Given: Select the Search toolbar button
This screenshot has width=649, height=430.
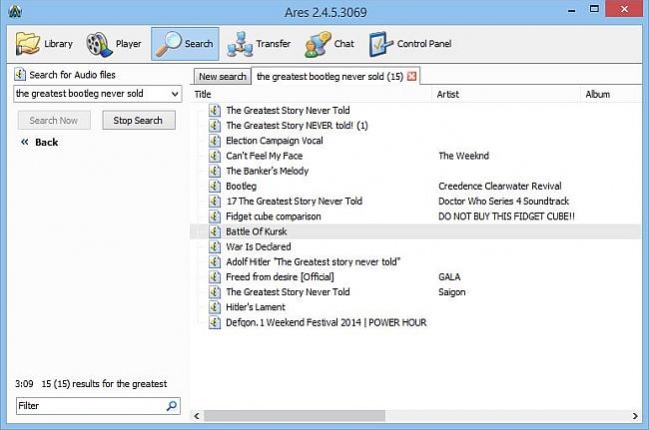Looking at the screenshot, I should click(x=185, y=44).
